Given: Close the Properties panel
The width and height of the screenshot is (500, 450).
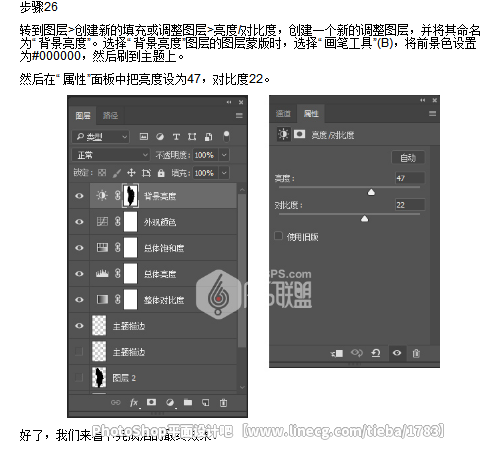Looking at the screenshot, I should pos(435,100).
